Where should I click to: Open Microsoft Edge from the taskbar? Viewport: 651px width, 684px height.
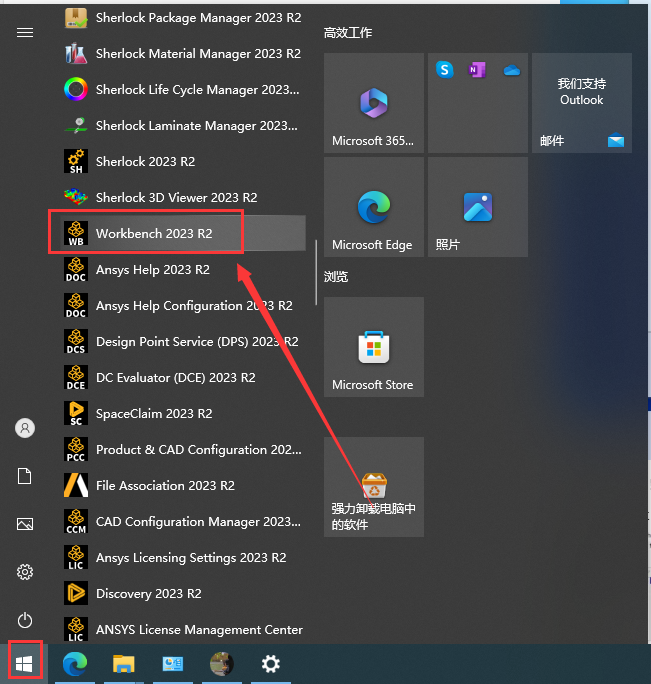pos(75,664)
